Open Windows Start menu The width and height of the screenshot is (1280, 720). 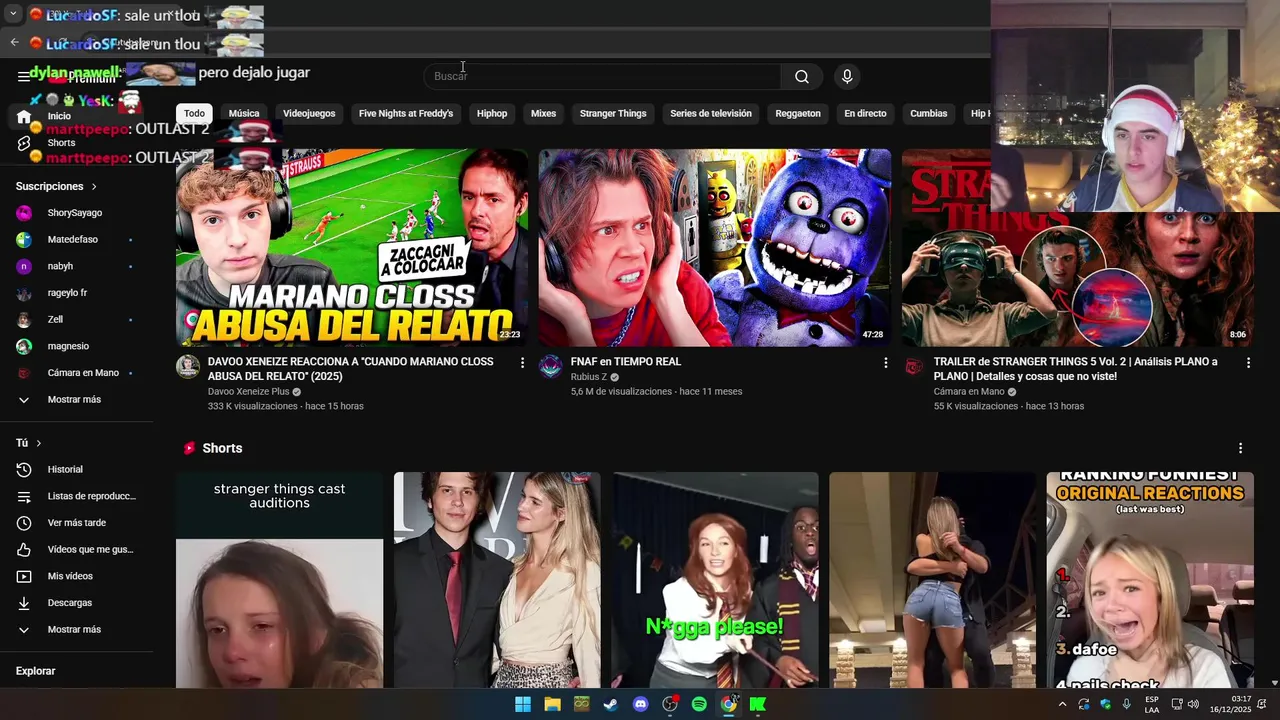click(523, 704)
